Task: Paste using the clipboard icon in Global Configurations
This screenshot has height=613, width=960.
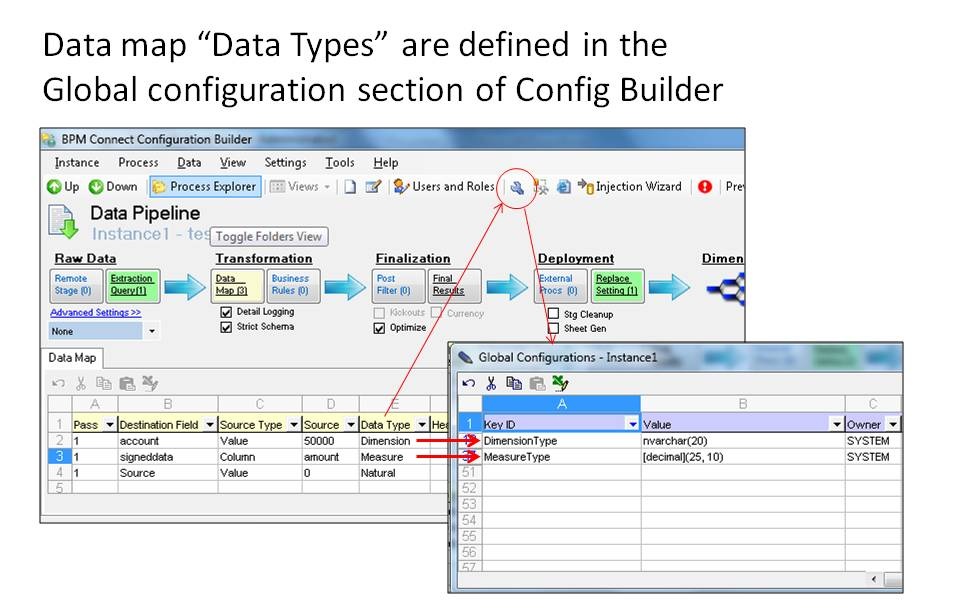Action: (538, 383)
